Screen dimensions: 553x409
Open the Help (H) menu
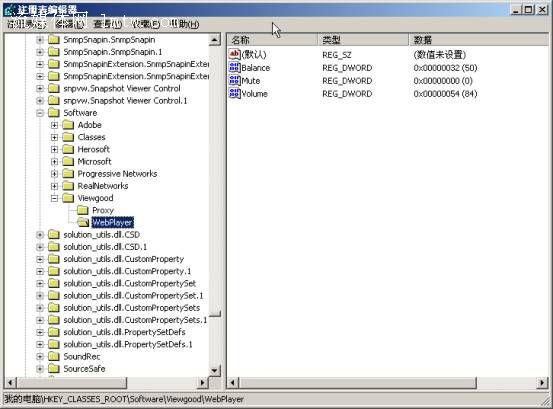pyautogui.click(x=184, y=24)
